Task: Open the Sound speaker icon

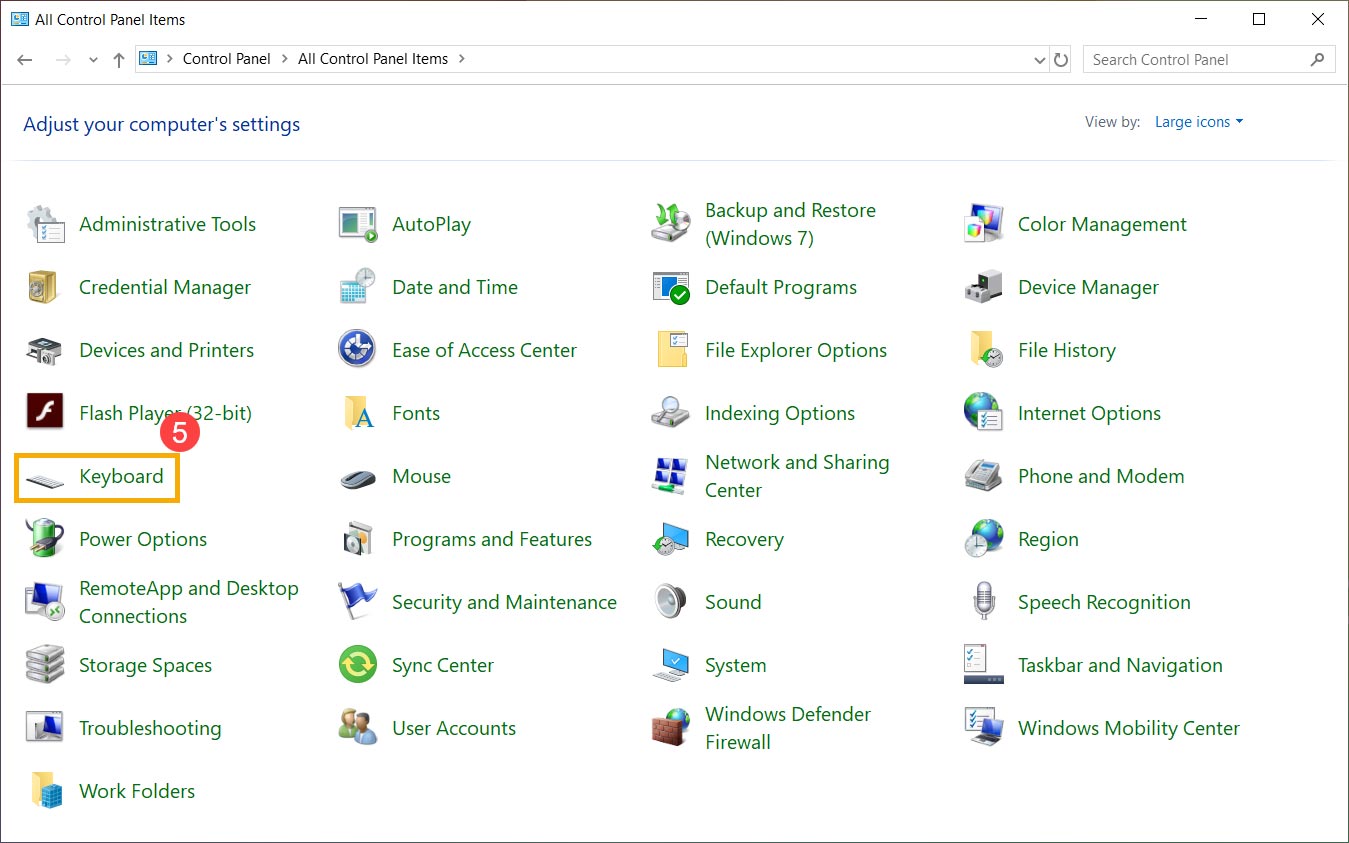Action: [x=671, y=602]
